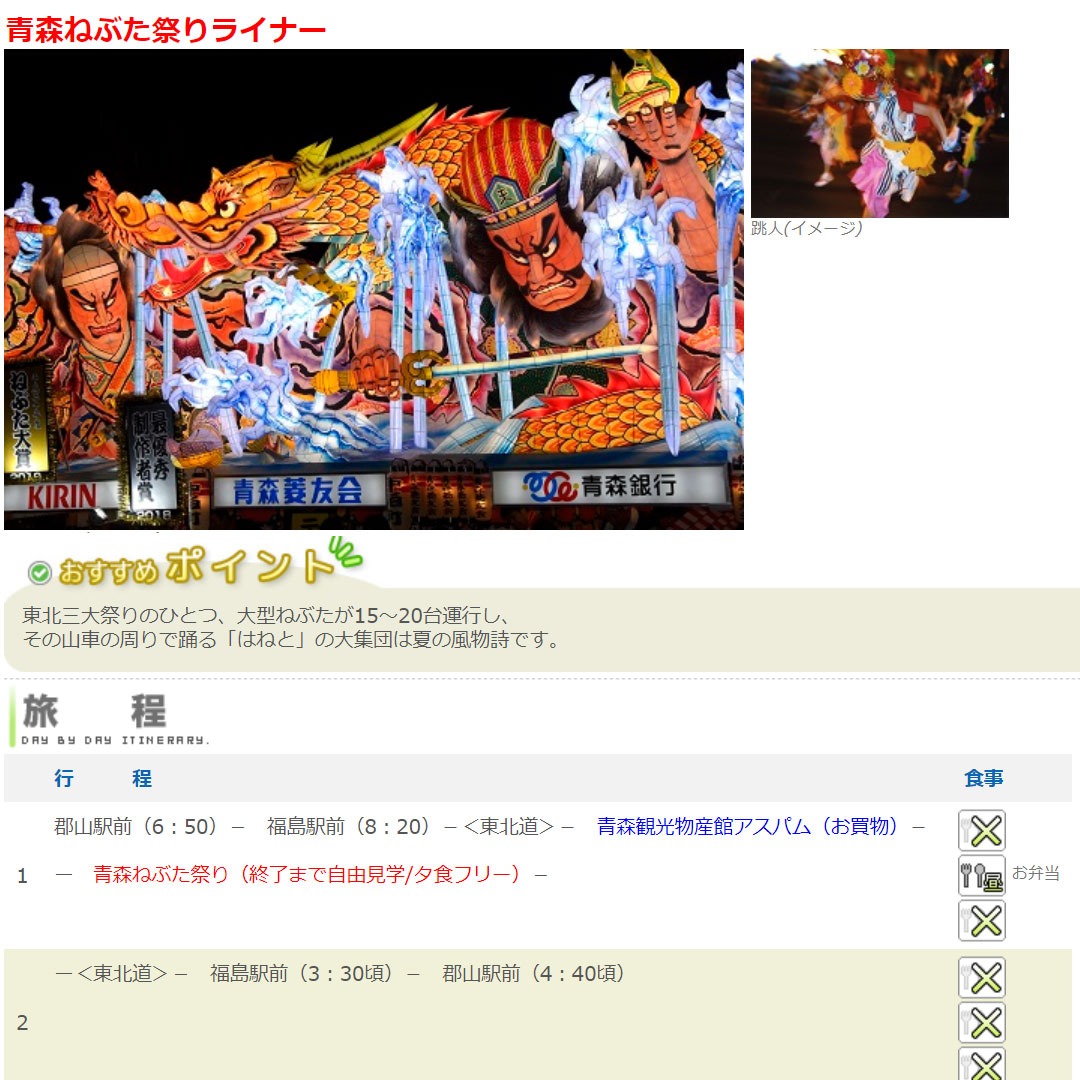Open the 青森観光物産館アスパム（お買物） link
The image size is (1080, 1080).
(747, 826)
